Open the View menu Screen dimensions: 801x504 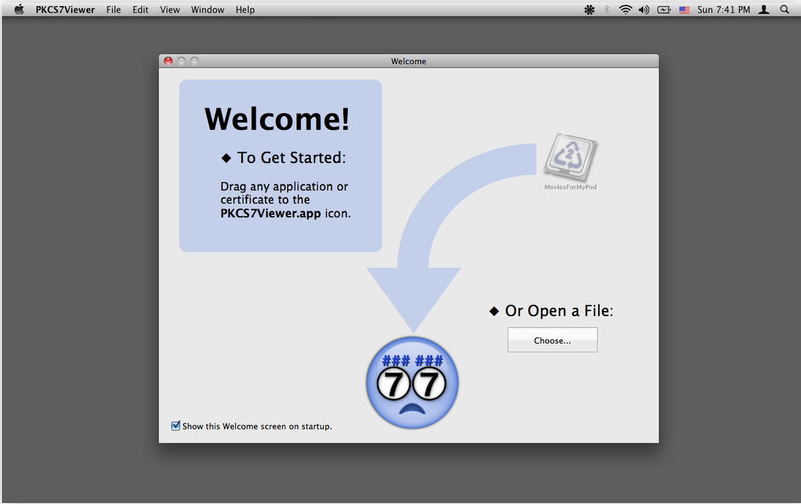click(x=170, y=10)
